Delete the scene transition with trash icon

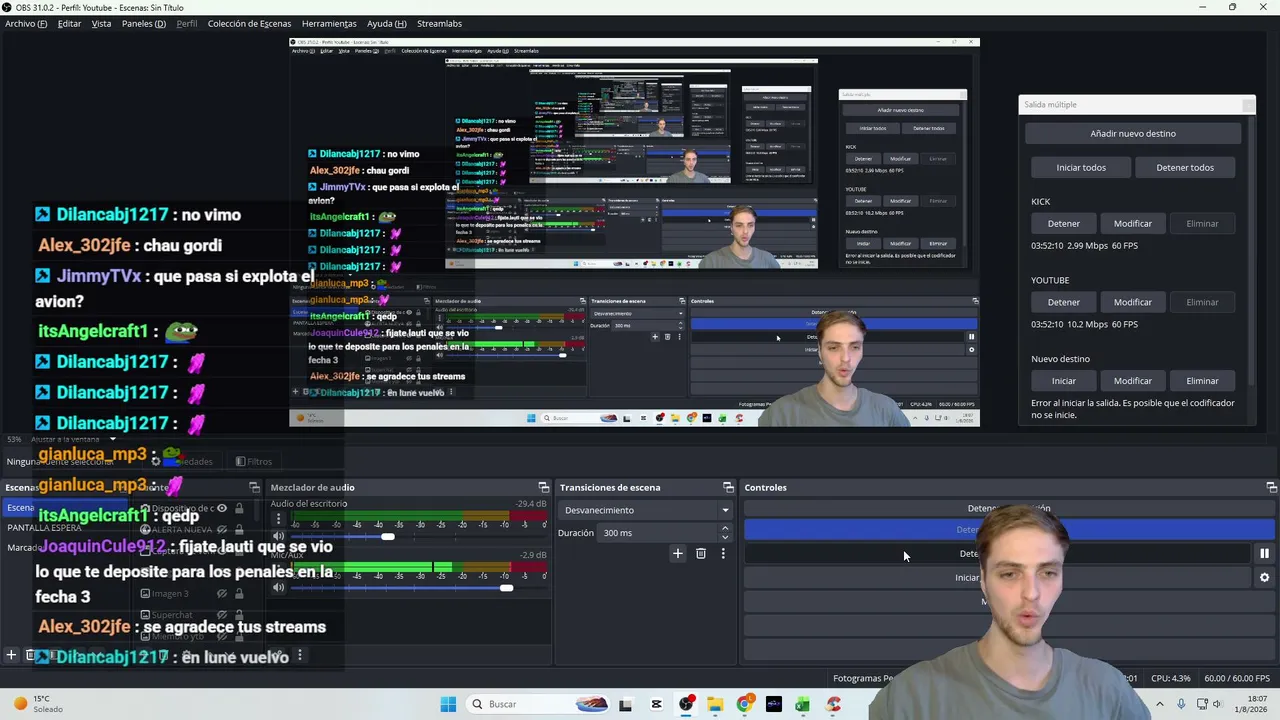[700, 554]
